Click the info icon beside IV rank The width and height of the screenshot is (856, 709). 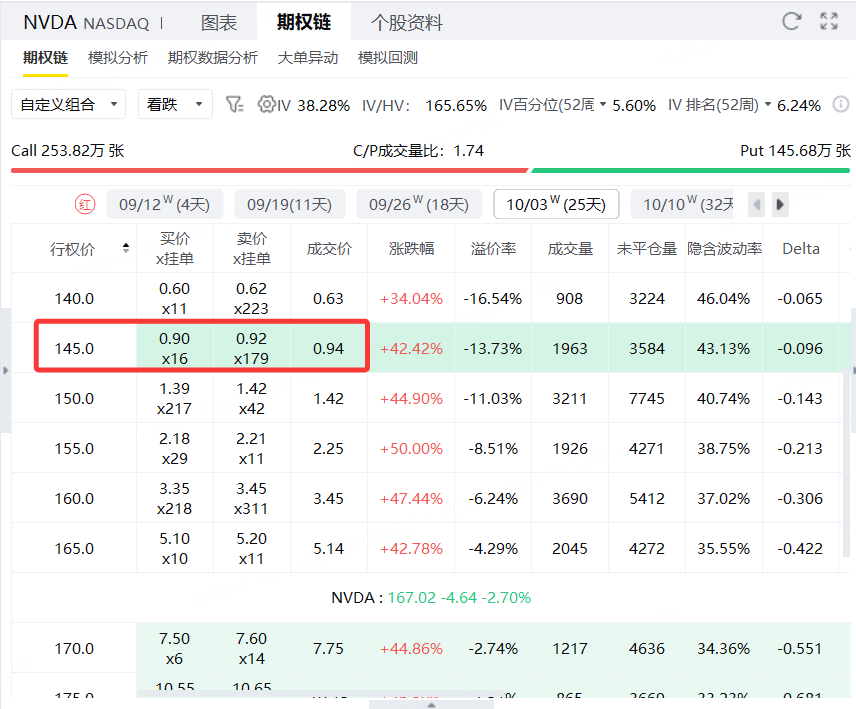[841, 104]
